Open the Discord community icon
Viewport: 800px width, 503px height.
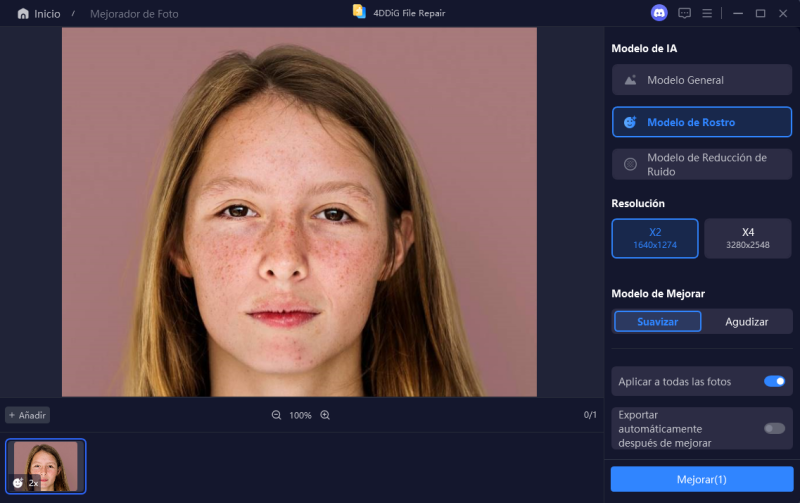point(659,13)
